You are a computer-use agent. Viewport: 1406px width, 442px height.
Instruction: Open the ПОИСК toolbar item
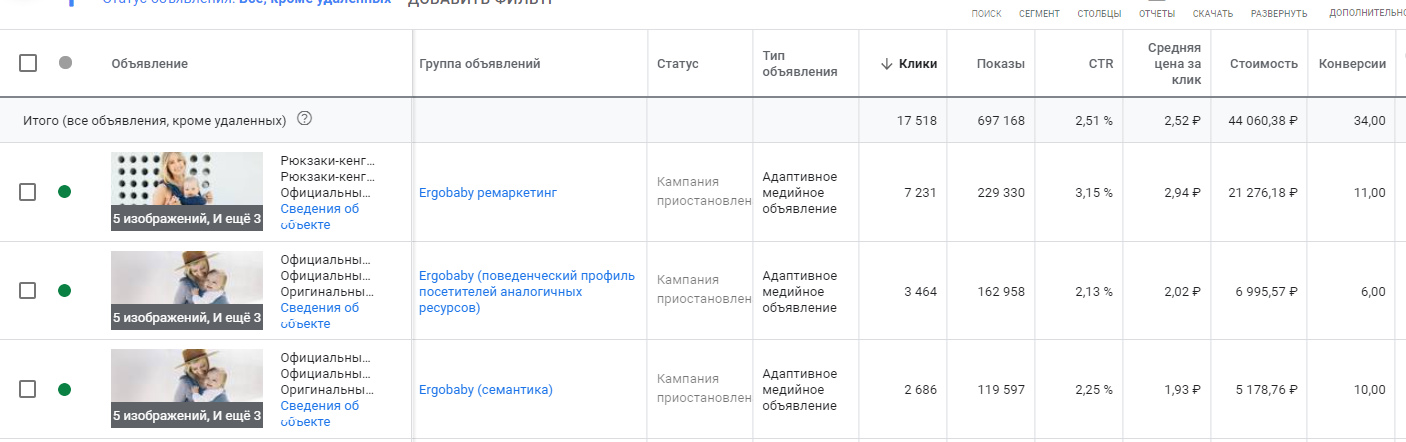point(986,13)
